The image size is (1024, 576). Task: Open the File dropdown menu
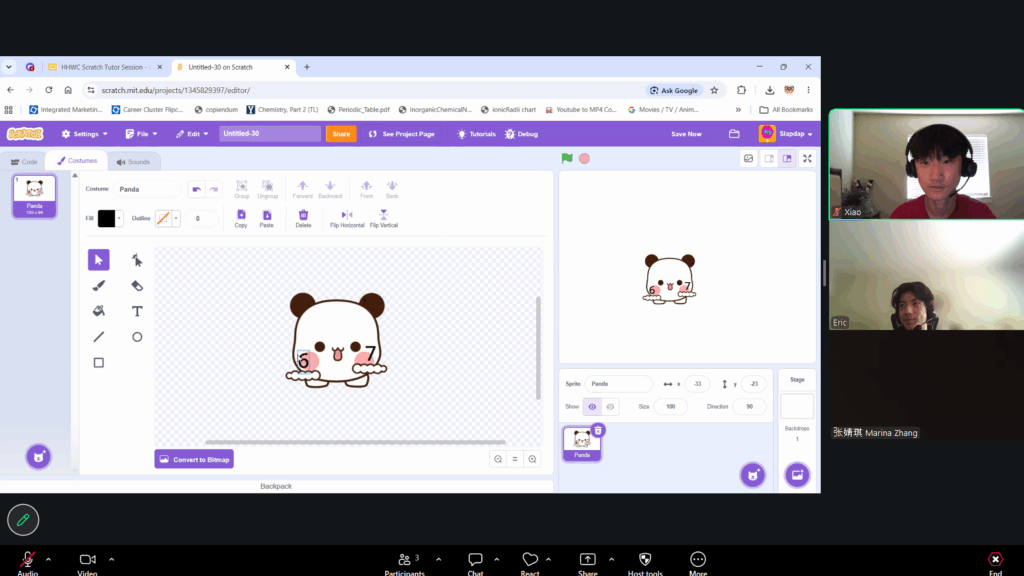[142, 134]
